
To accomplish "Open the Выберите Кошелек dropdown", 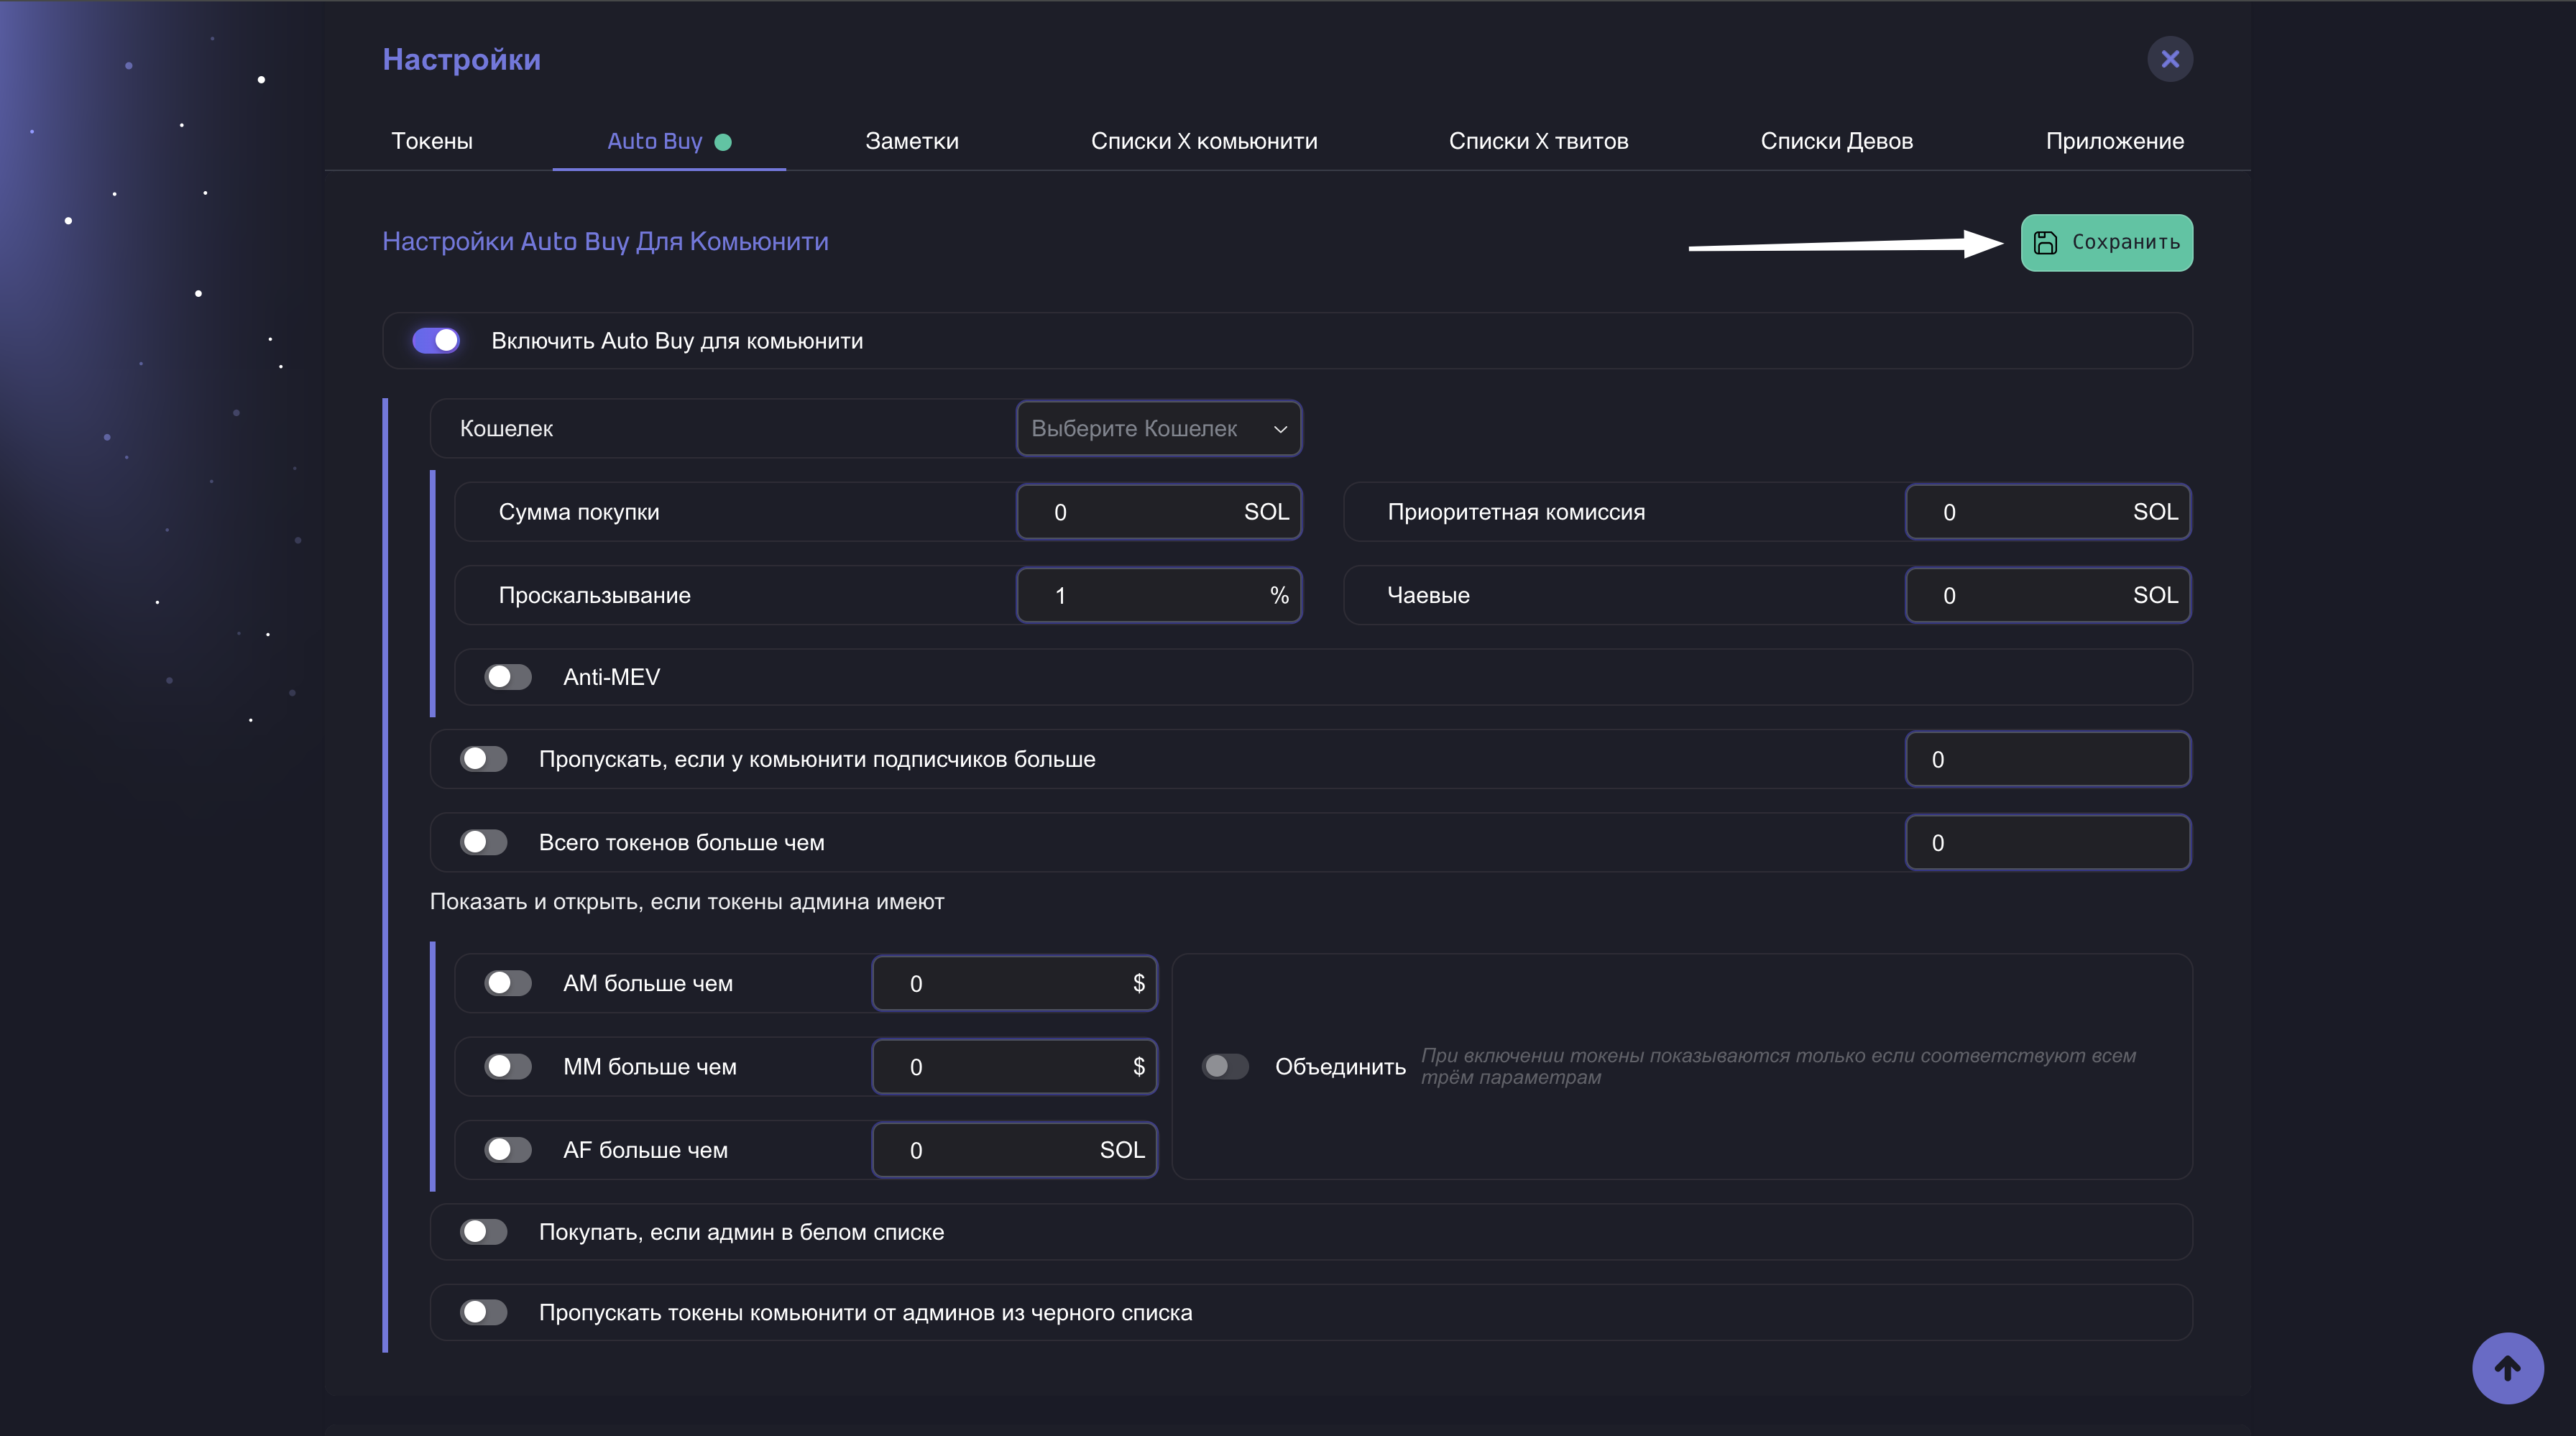I will 1158,429.
